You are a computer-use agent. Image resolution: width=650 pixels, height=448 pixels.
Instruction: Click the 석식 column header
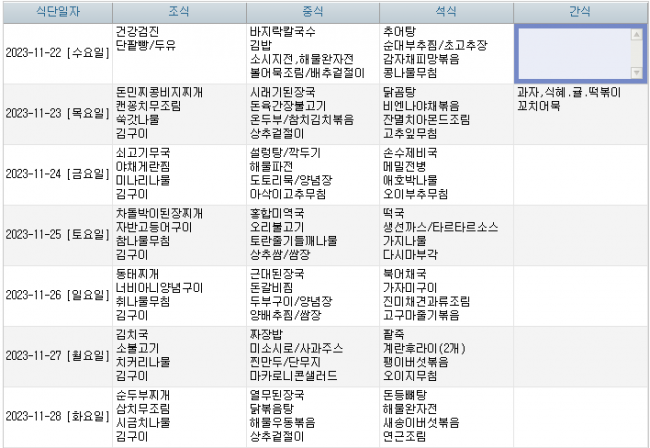pyautogui.click(x=445, y=12)
